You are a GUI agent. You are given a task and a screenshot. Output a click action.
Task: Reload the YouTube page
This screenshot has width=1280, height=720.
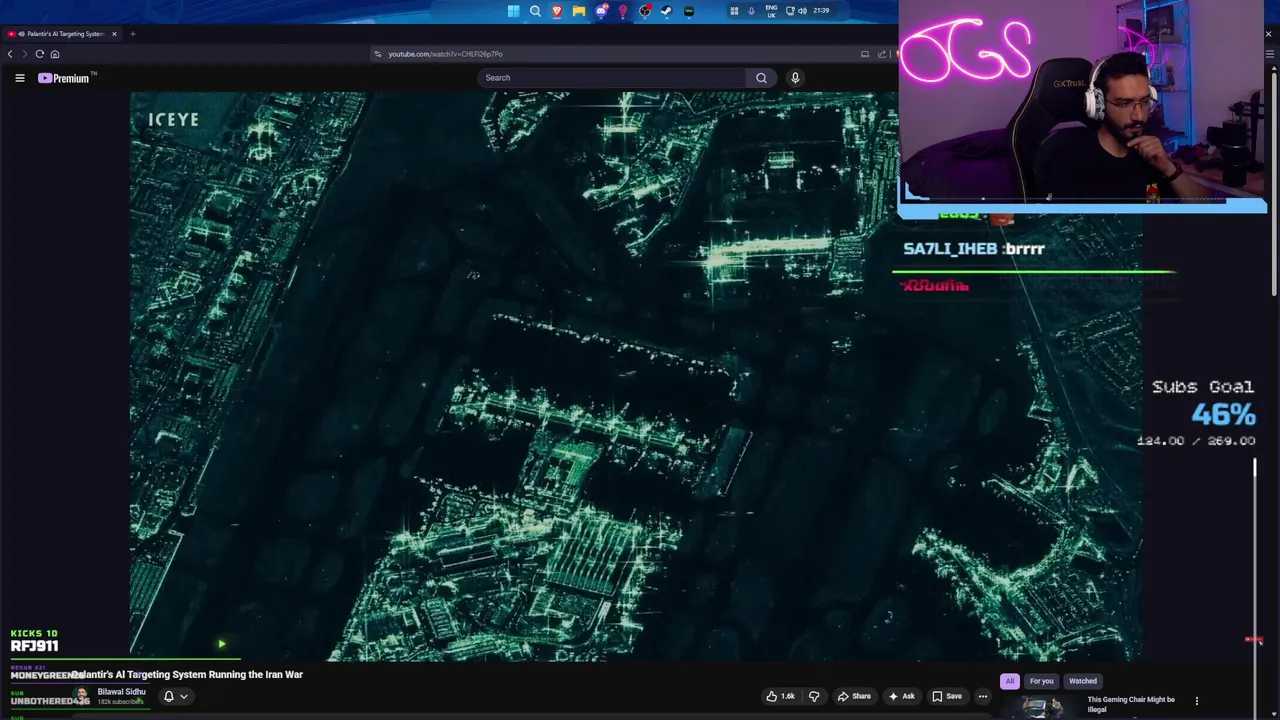40,54
